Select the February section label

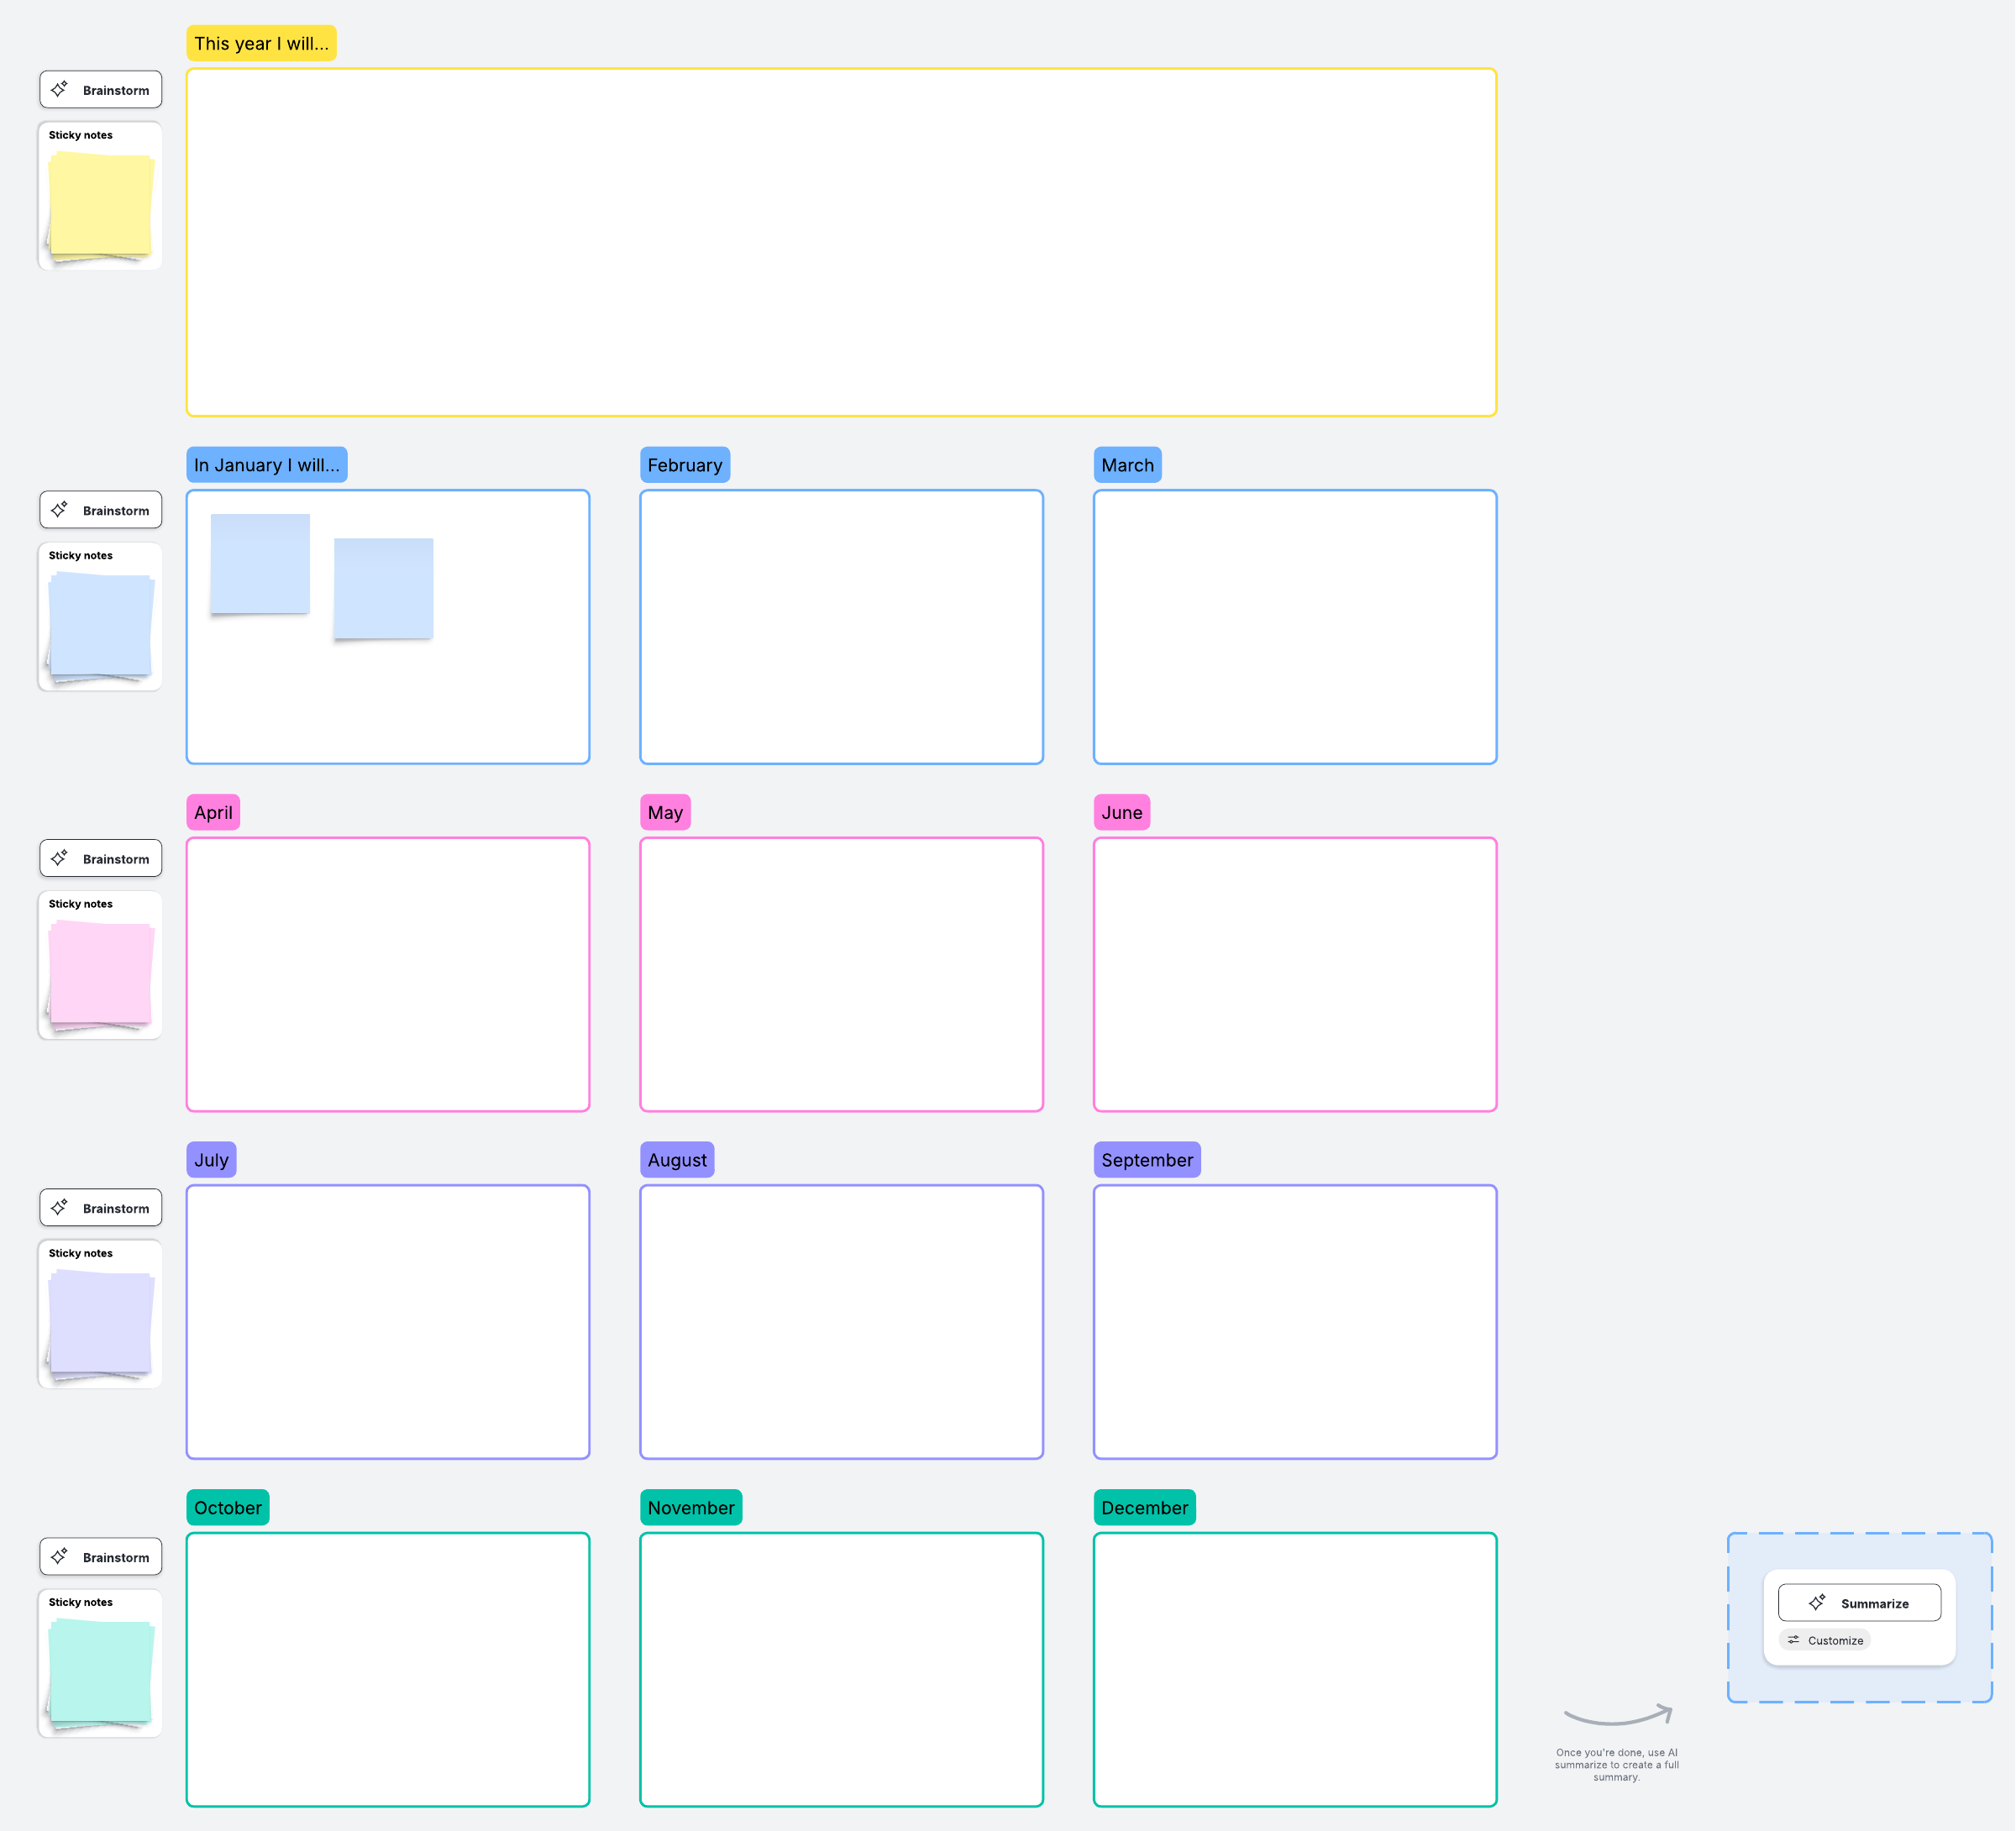684,465
